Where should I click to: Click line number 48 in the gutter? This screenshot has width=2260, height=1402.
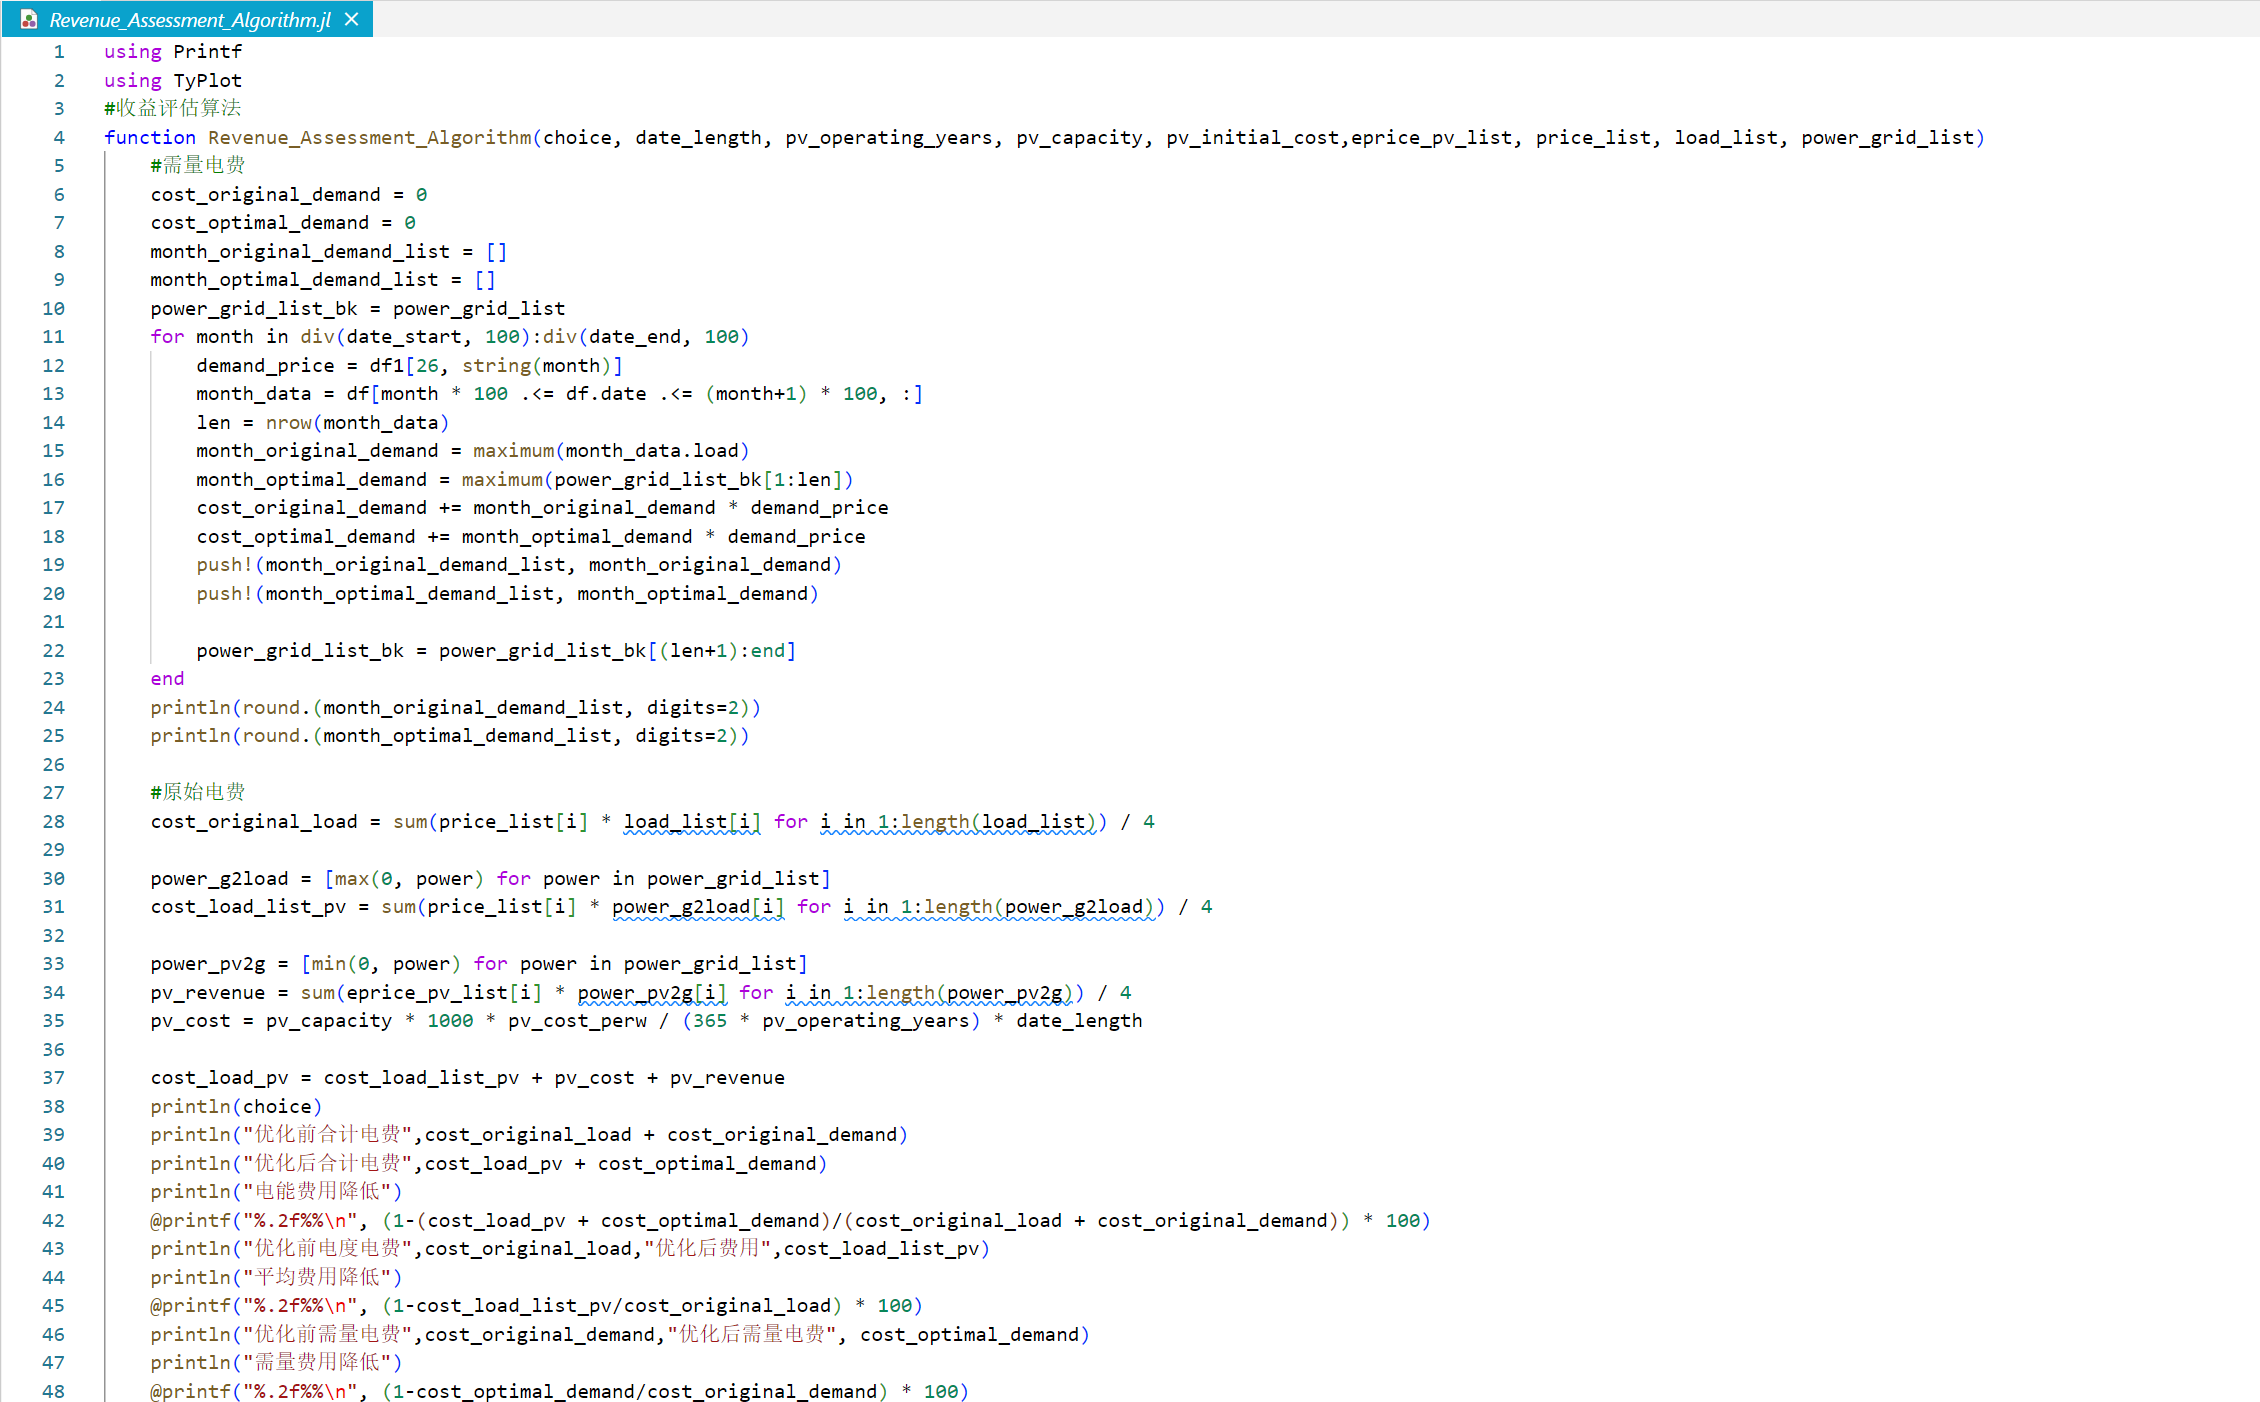click(x=53, y=1391)
